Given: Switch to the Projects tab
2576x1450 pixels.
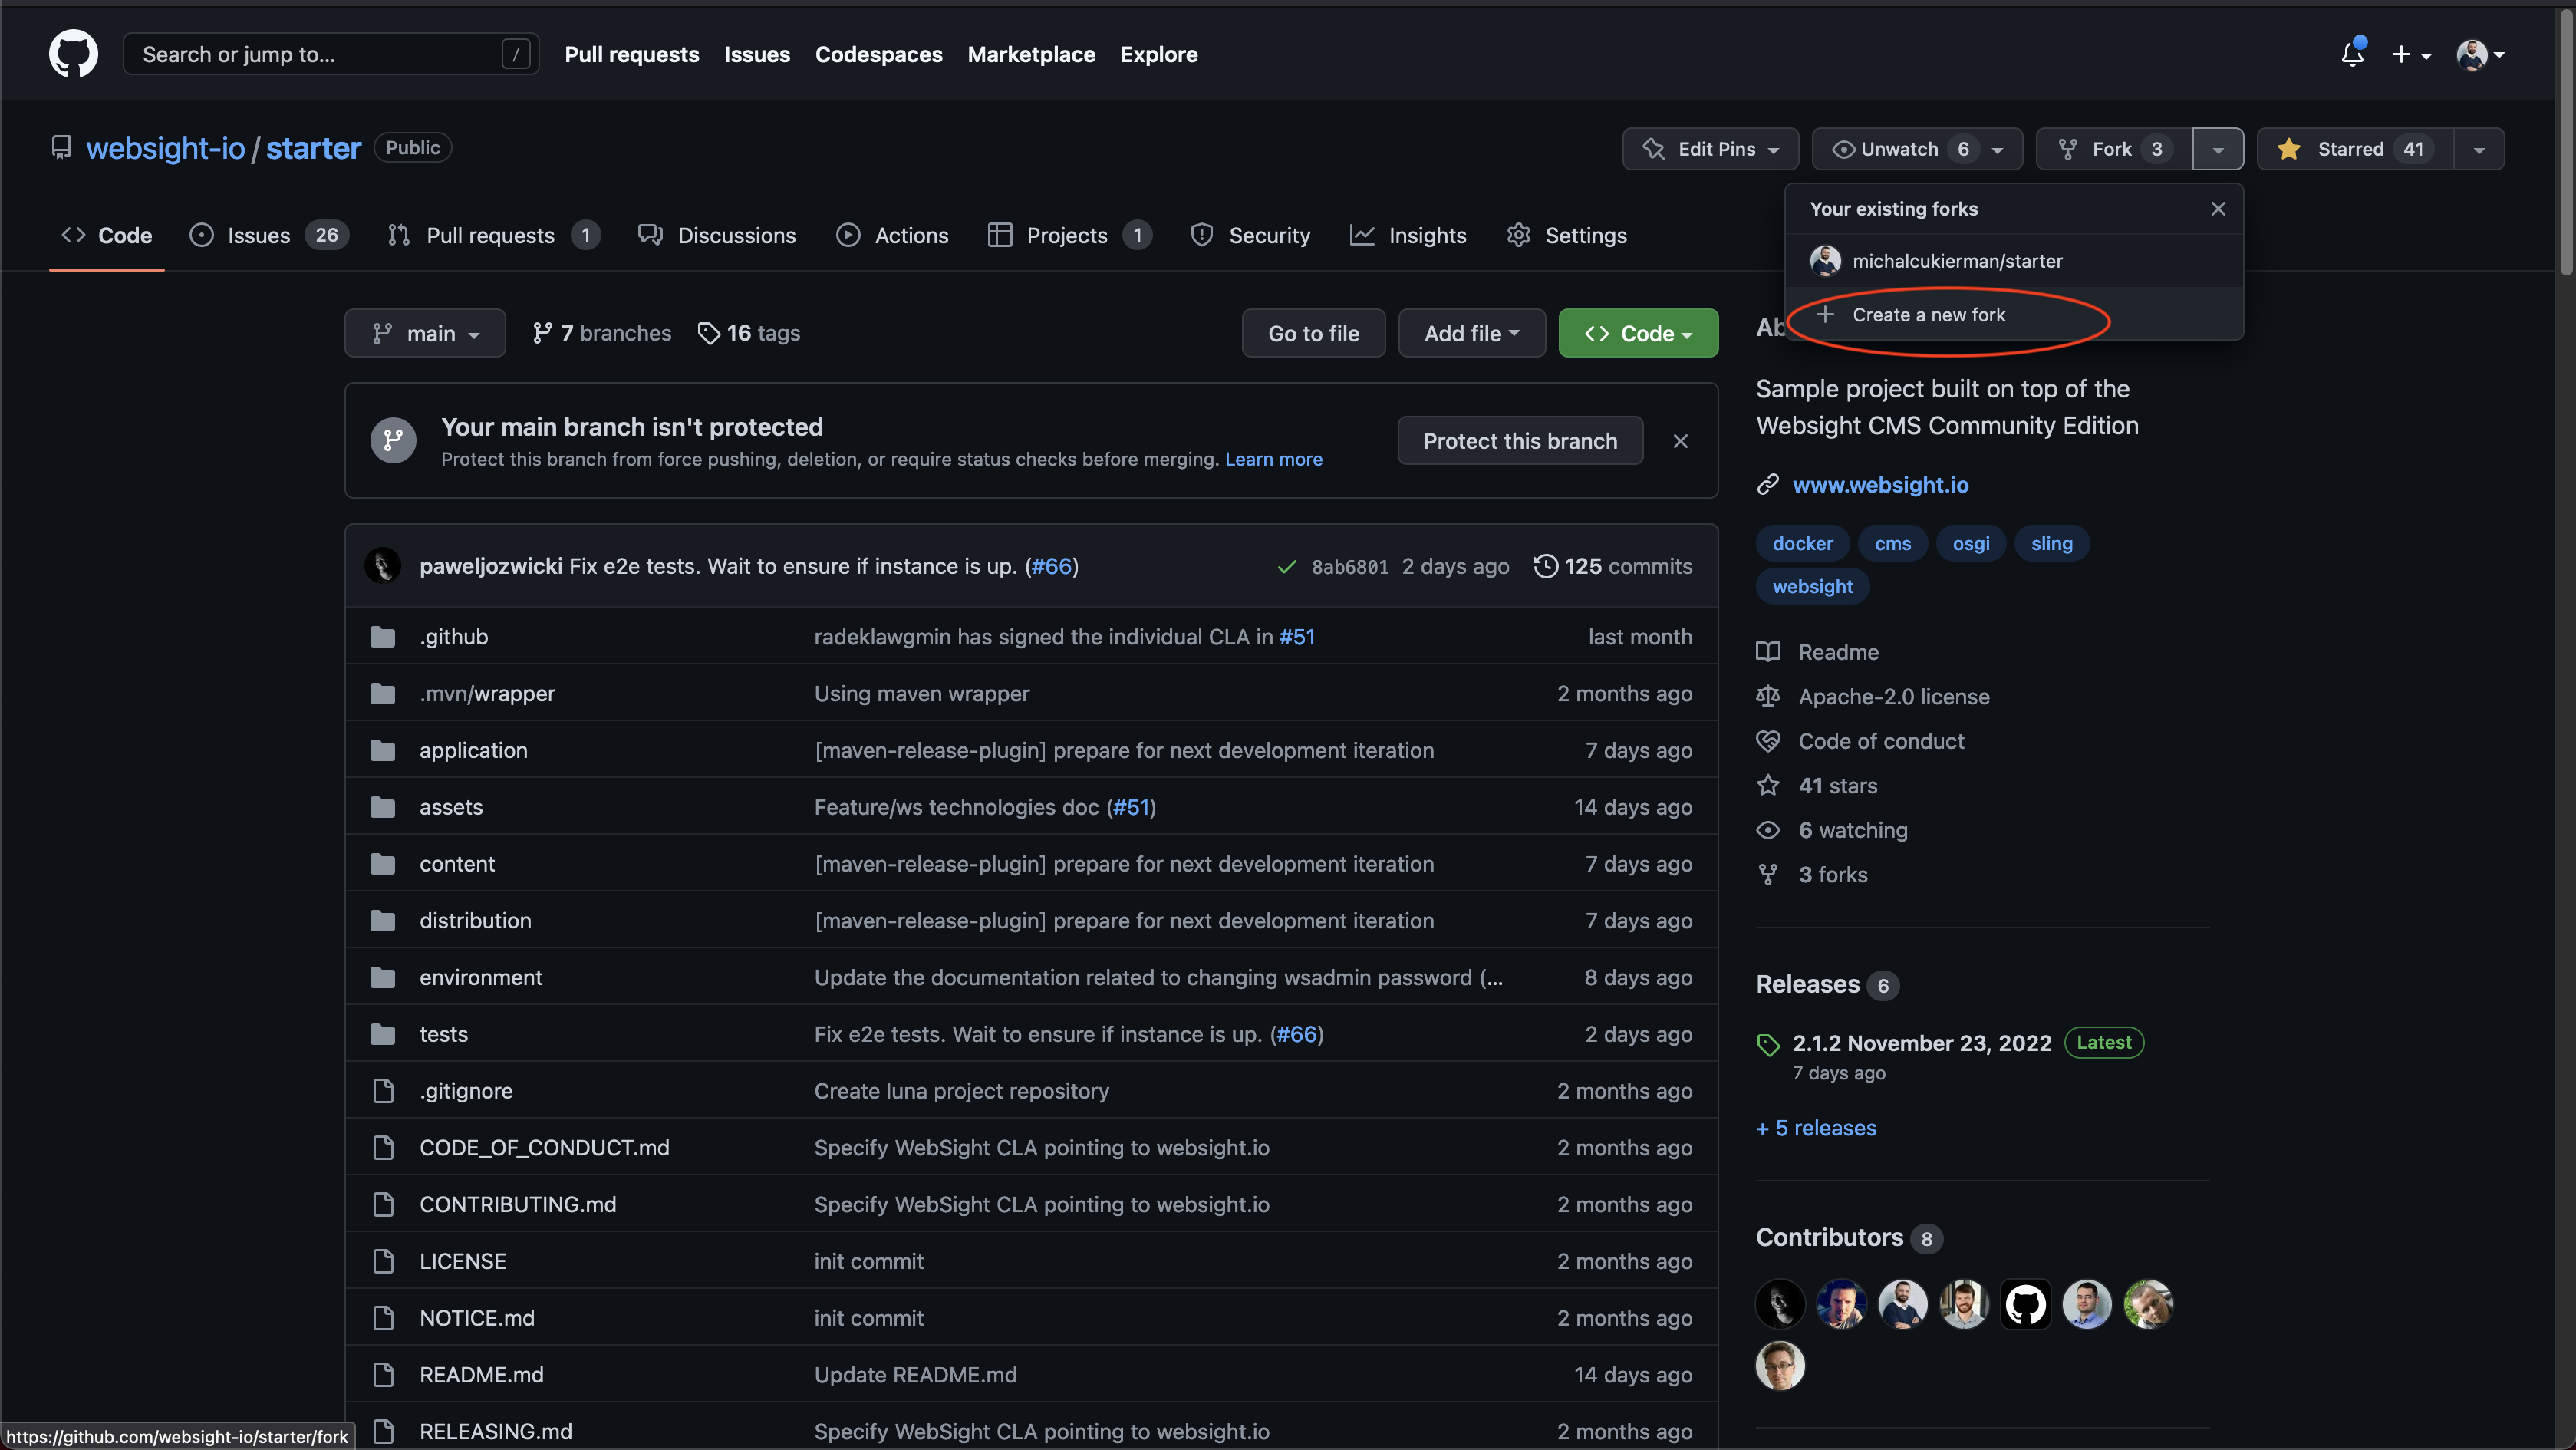Looking at the screenshot, I should 1069,235.
